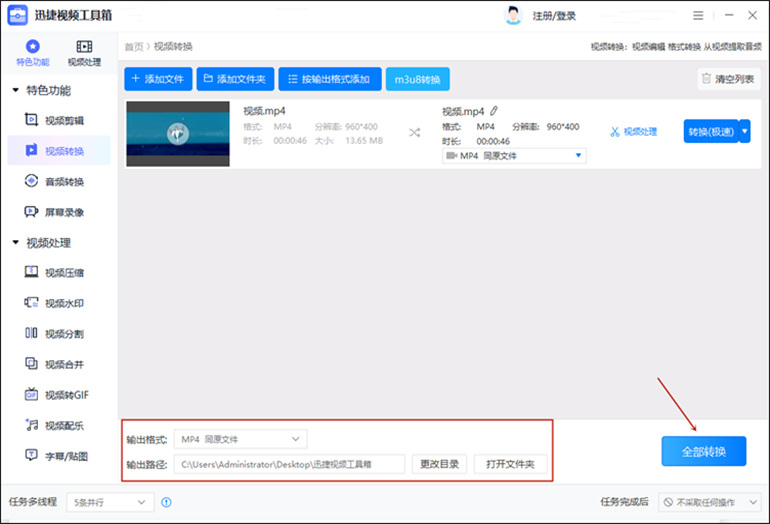Screen dimensions: 770x524
Task: Collapse the 特色功能 section triangle
Action: click(16, 90)
